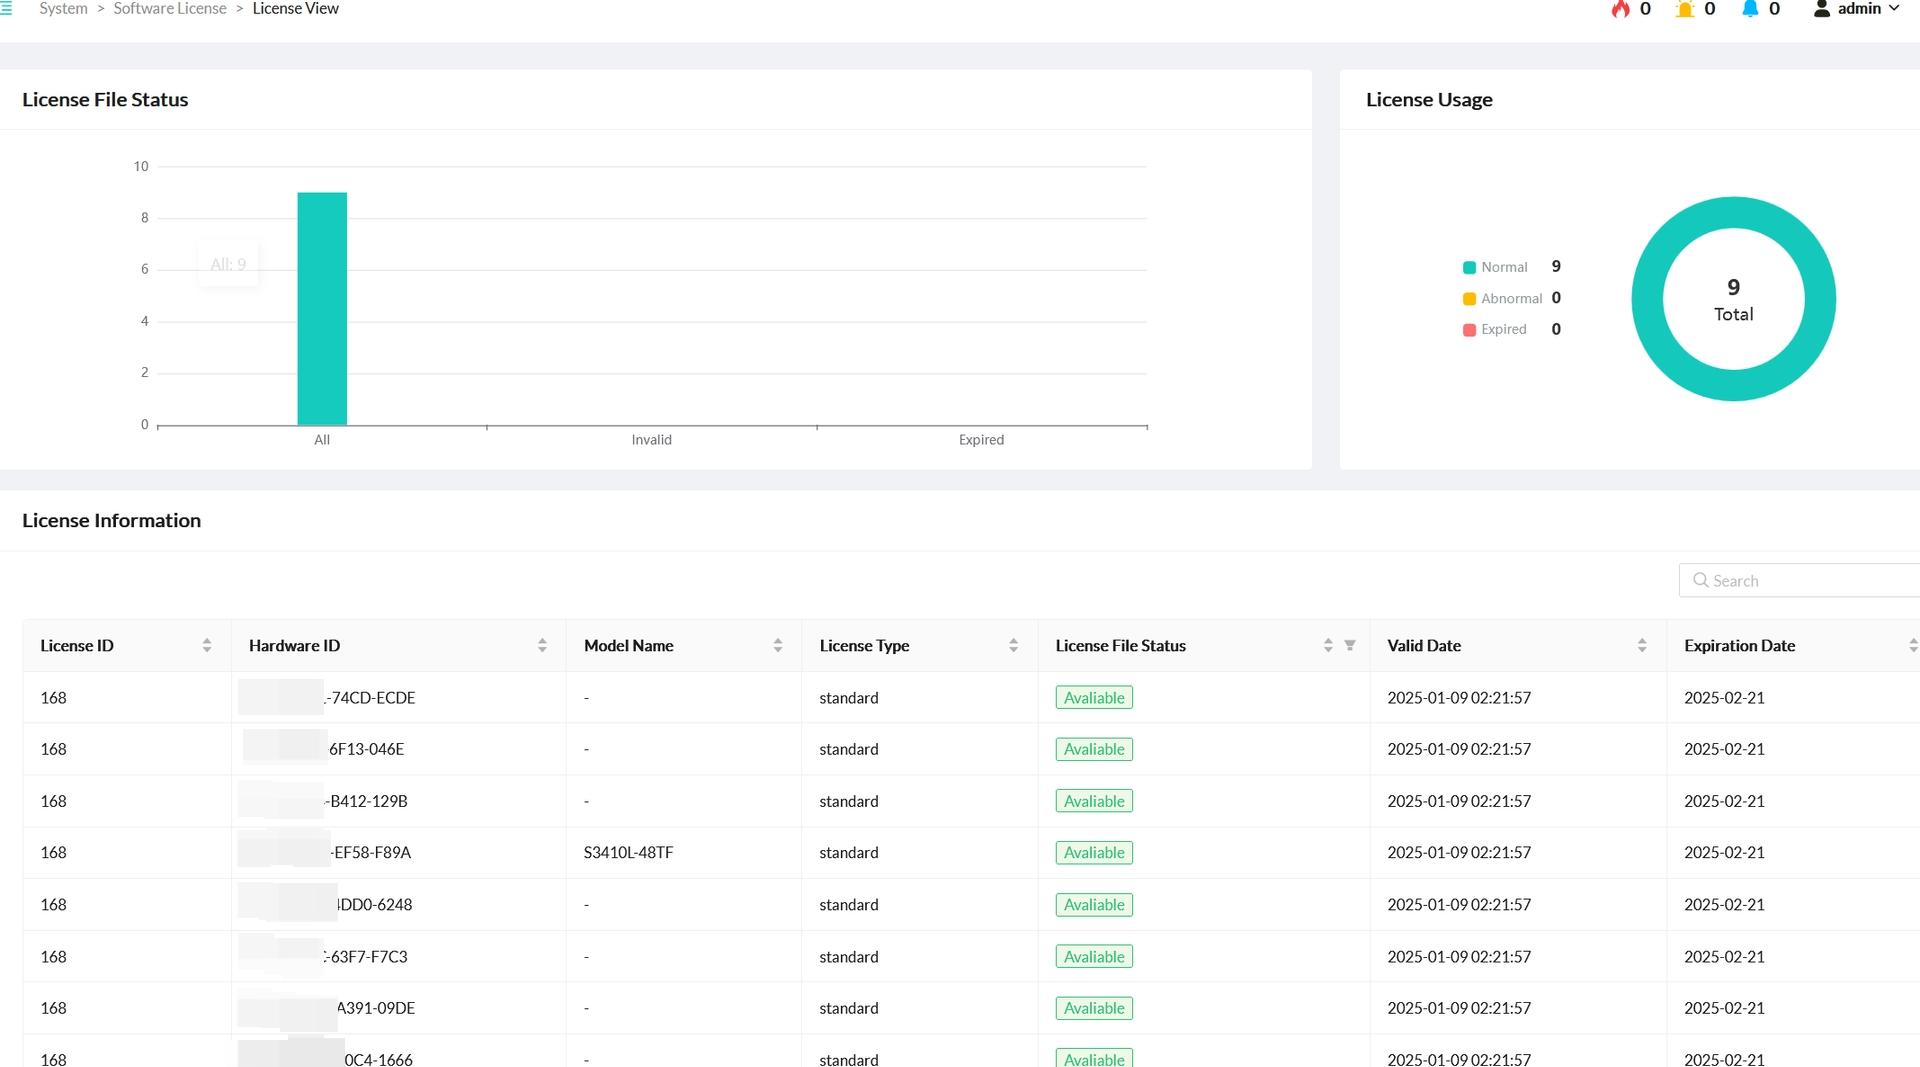Toggle the Expired legend item
Screen dimensions: 1920x1067
click(1495, 329)
